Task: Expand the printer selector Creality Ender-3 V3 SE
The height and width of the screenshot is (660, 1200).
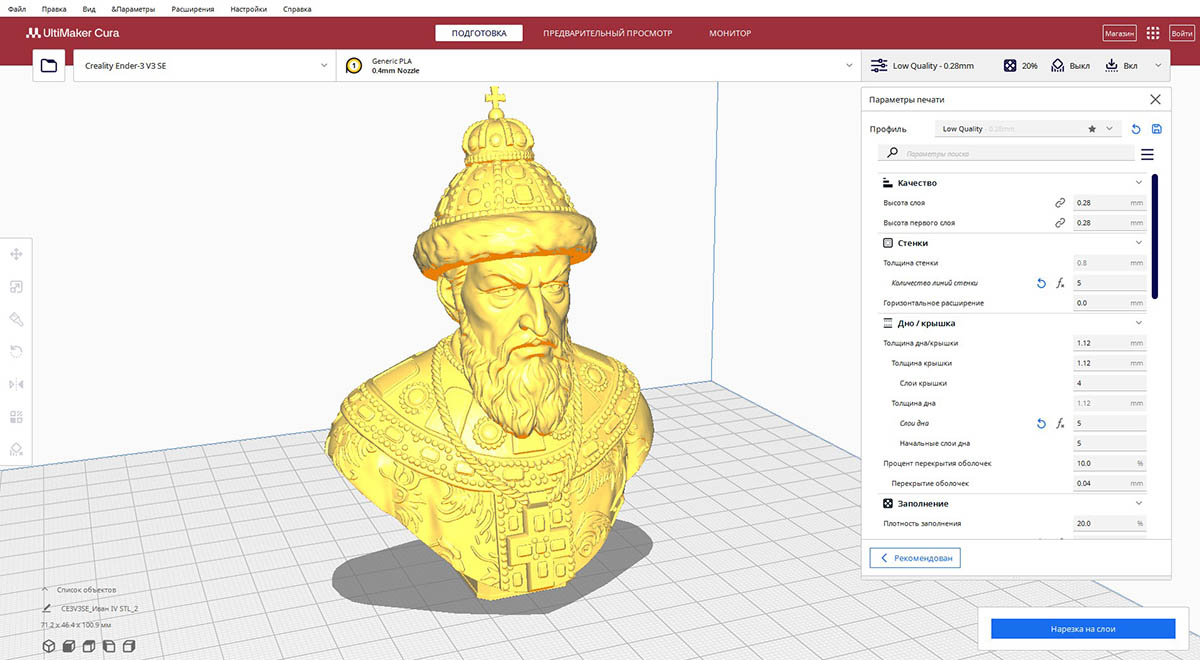Action: [x=204, y=66]
